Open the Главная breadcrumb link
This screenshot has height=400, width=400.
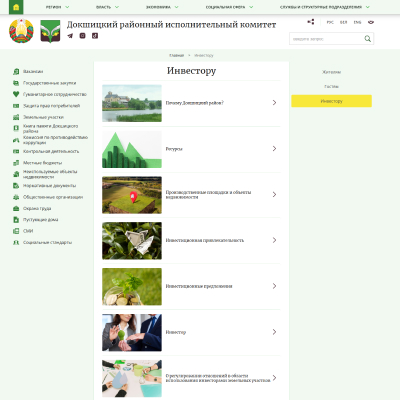click(x=176, y=55)
